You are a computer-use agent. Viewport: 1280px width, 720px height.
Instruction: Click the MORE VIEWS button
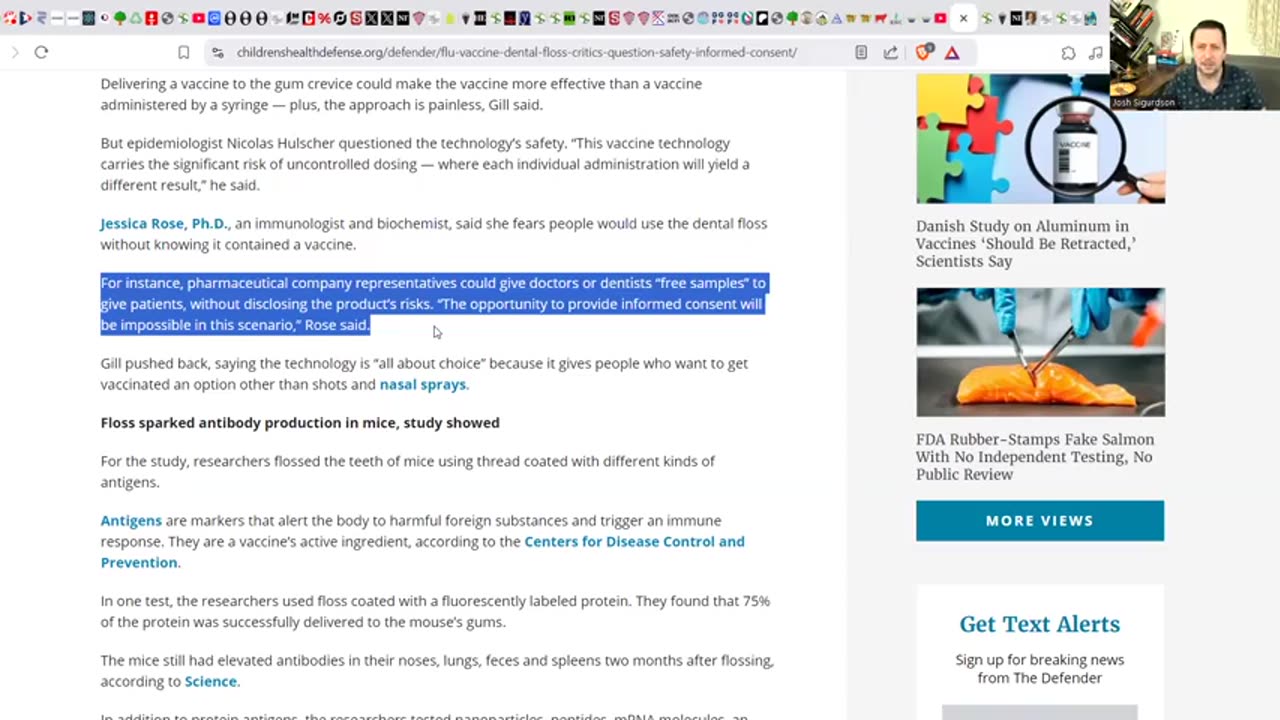pos(1040,520)
